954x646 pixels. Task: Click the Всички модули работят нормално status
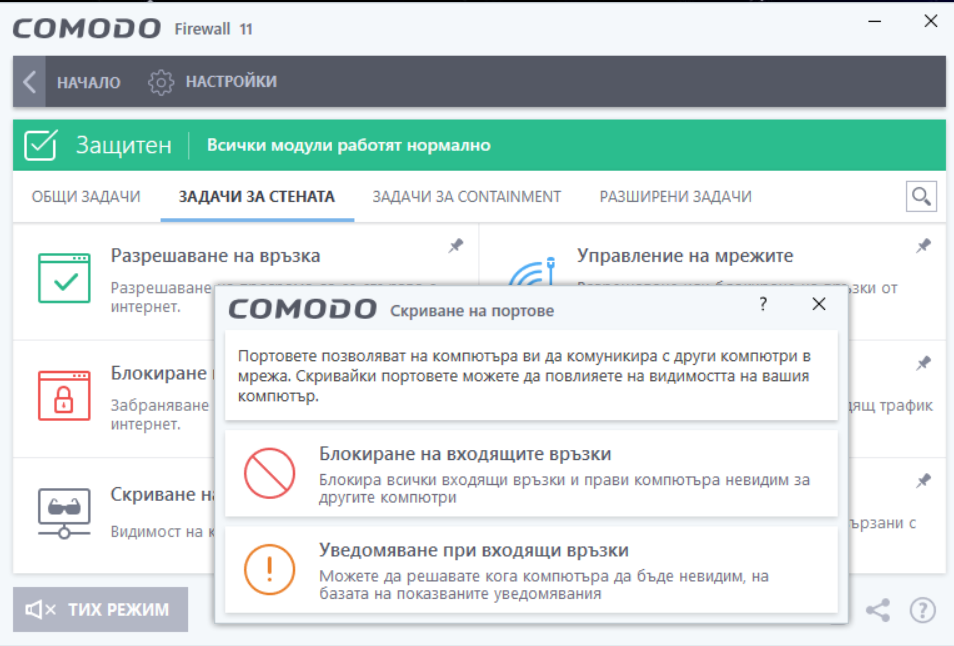349,145
